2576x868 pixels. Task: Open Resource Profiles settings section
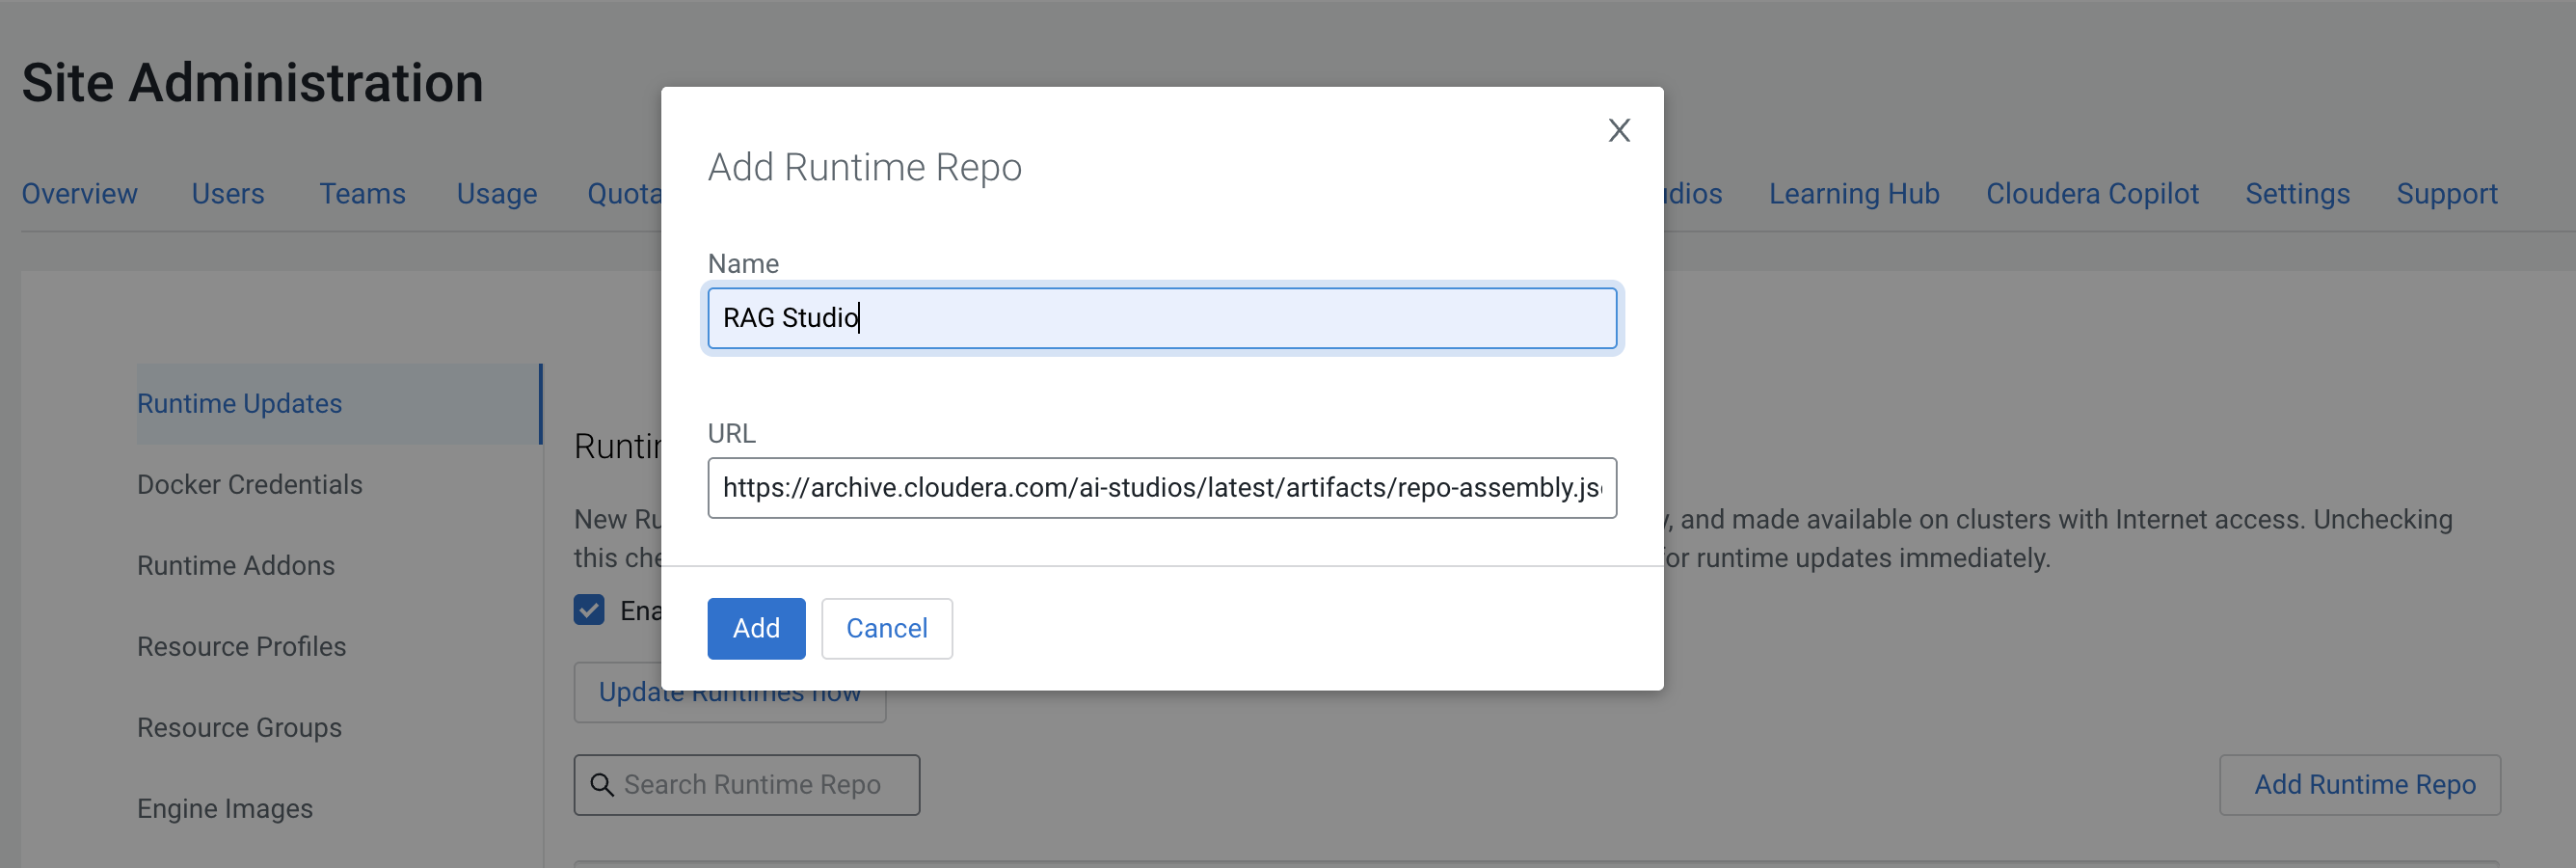(242, 647)
